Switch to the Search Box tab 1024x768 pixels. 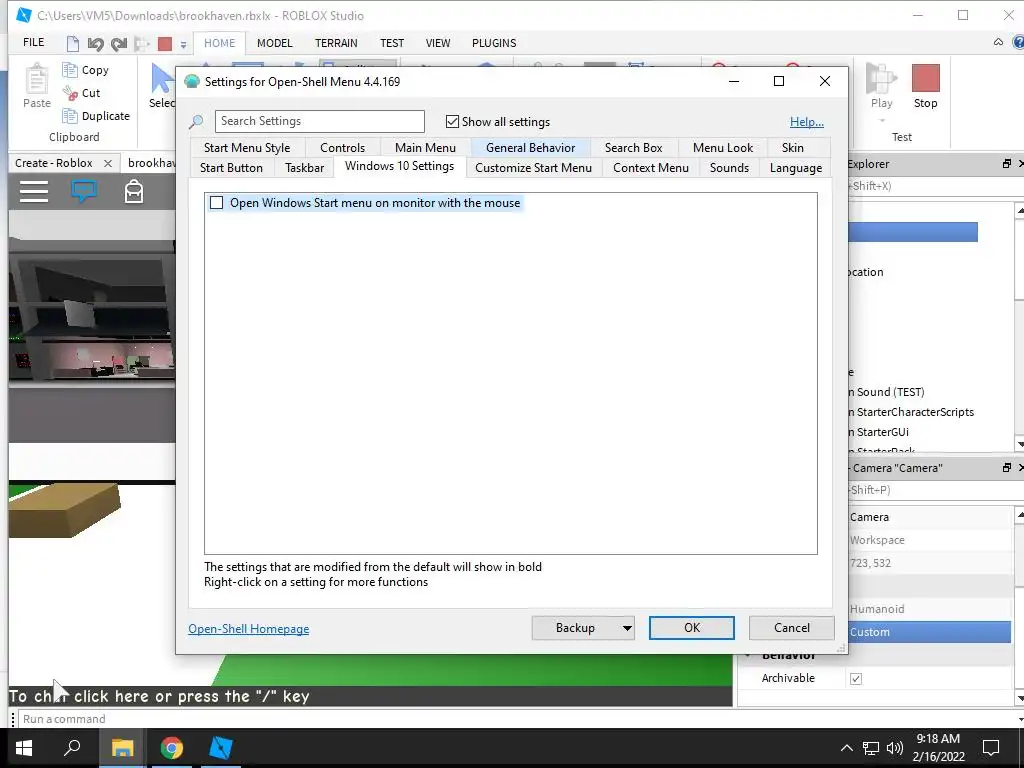pyautogui.click(x=633, y=148)
